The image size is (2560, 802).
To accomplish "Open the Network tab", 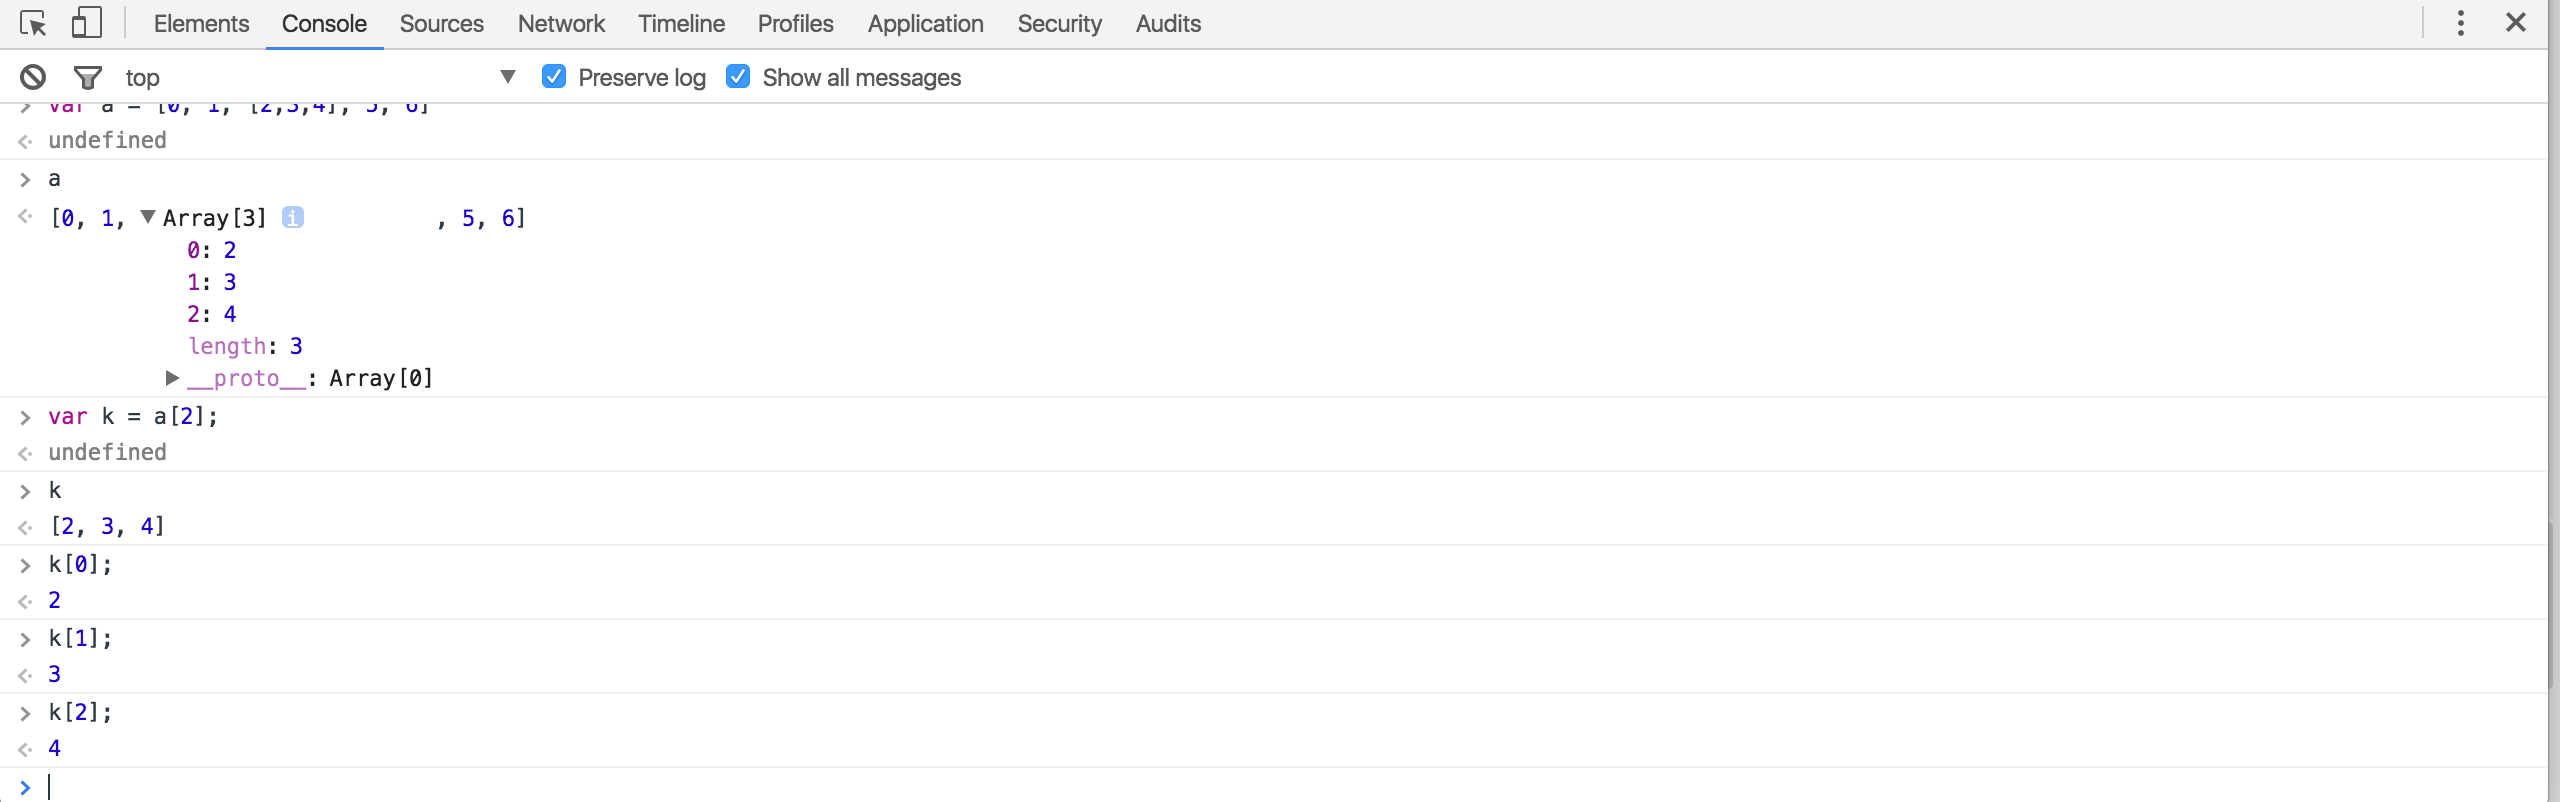I will click(x=561, y=23).
